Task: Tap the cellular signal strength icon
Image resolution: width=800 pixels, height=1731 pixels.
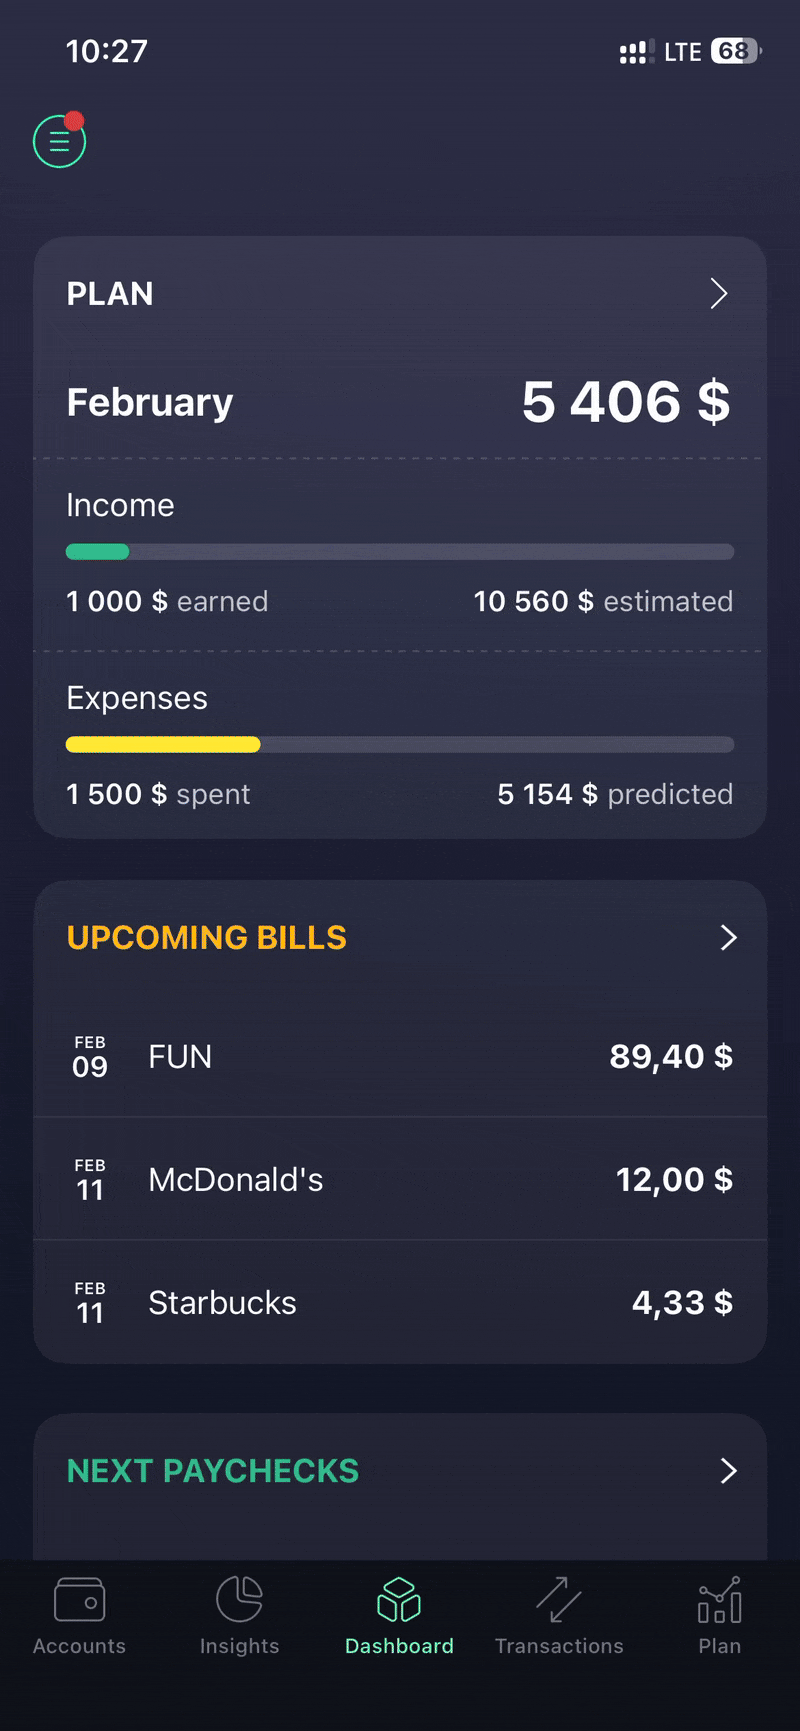Action: coord(636,52)
